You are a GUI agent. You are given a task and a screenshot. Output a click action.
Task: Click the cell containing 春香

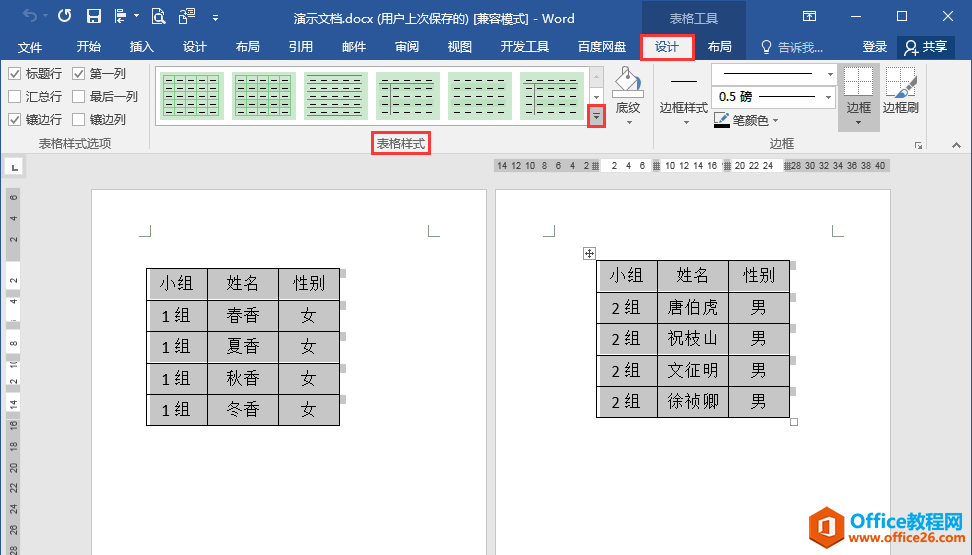(242, 316)
